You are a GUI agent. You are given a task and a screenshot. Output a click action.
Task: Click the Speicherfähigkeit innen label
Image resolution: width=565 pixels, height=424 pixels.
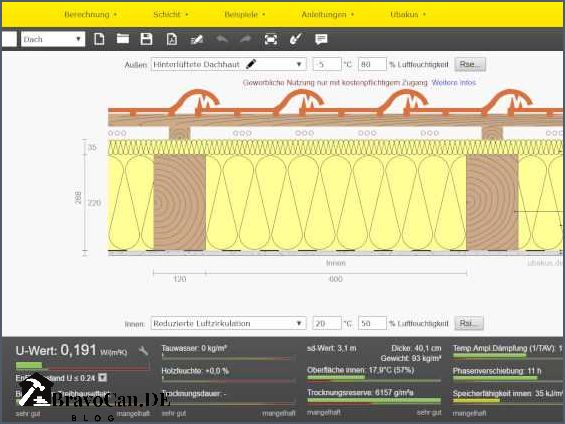[x=508, y=393]
